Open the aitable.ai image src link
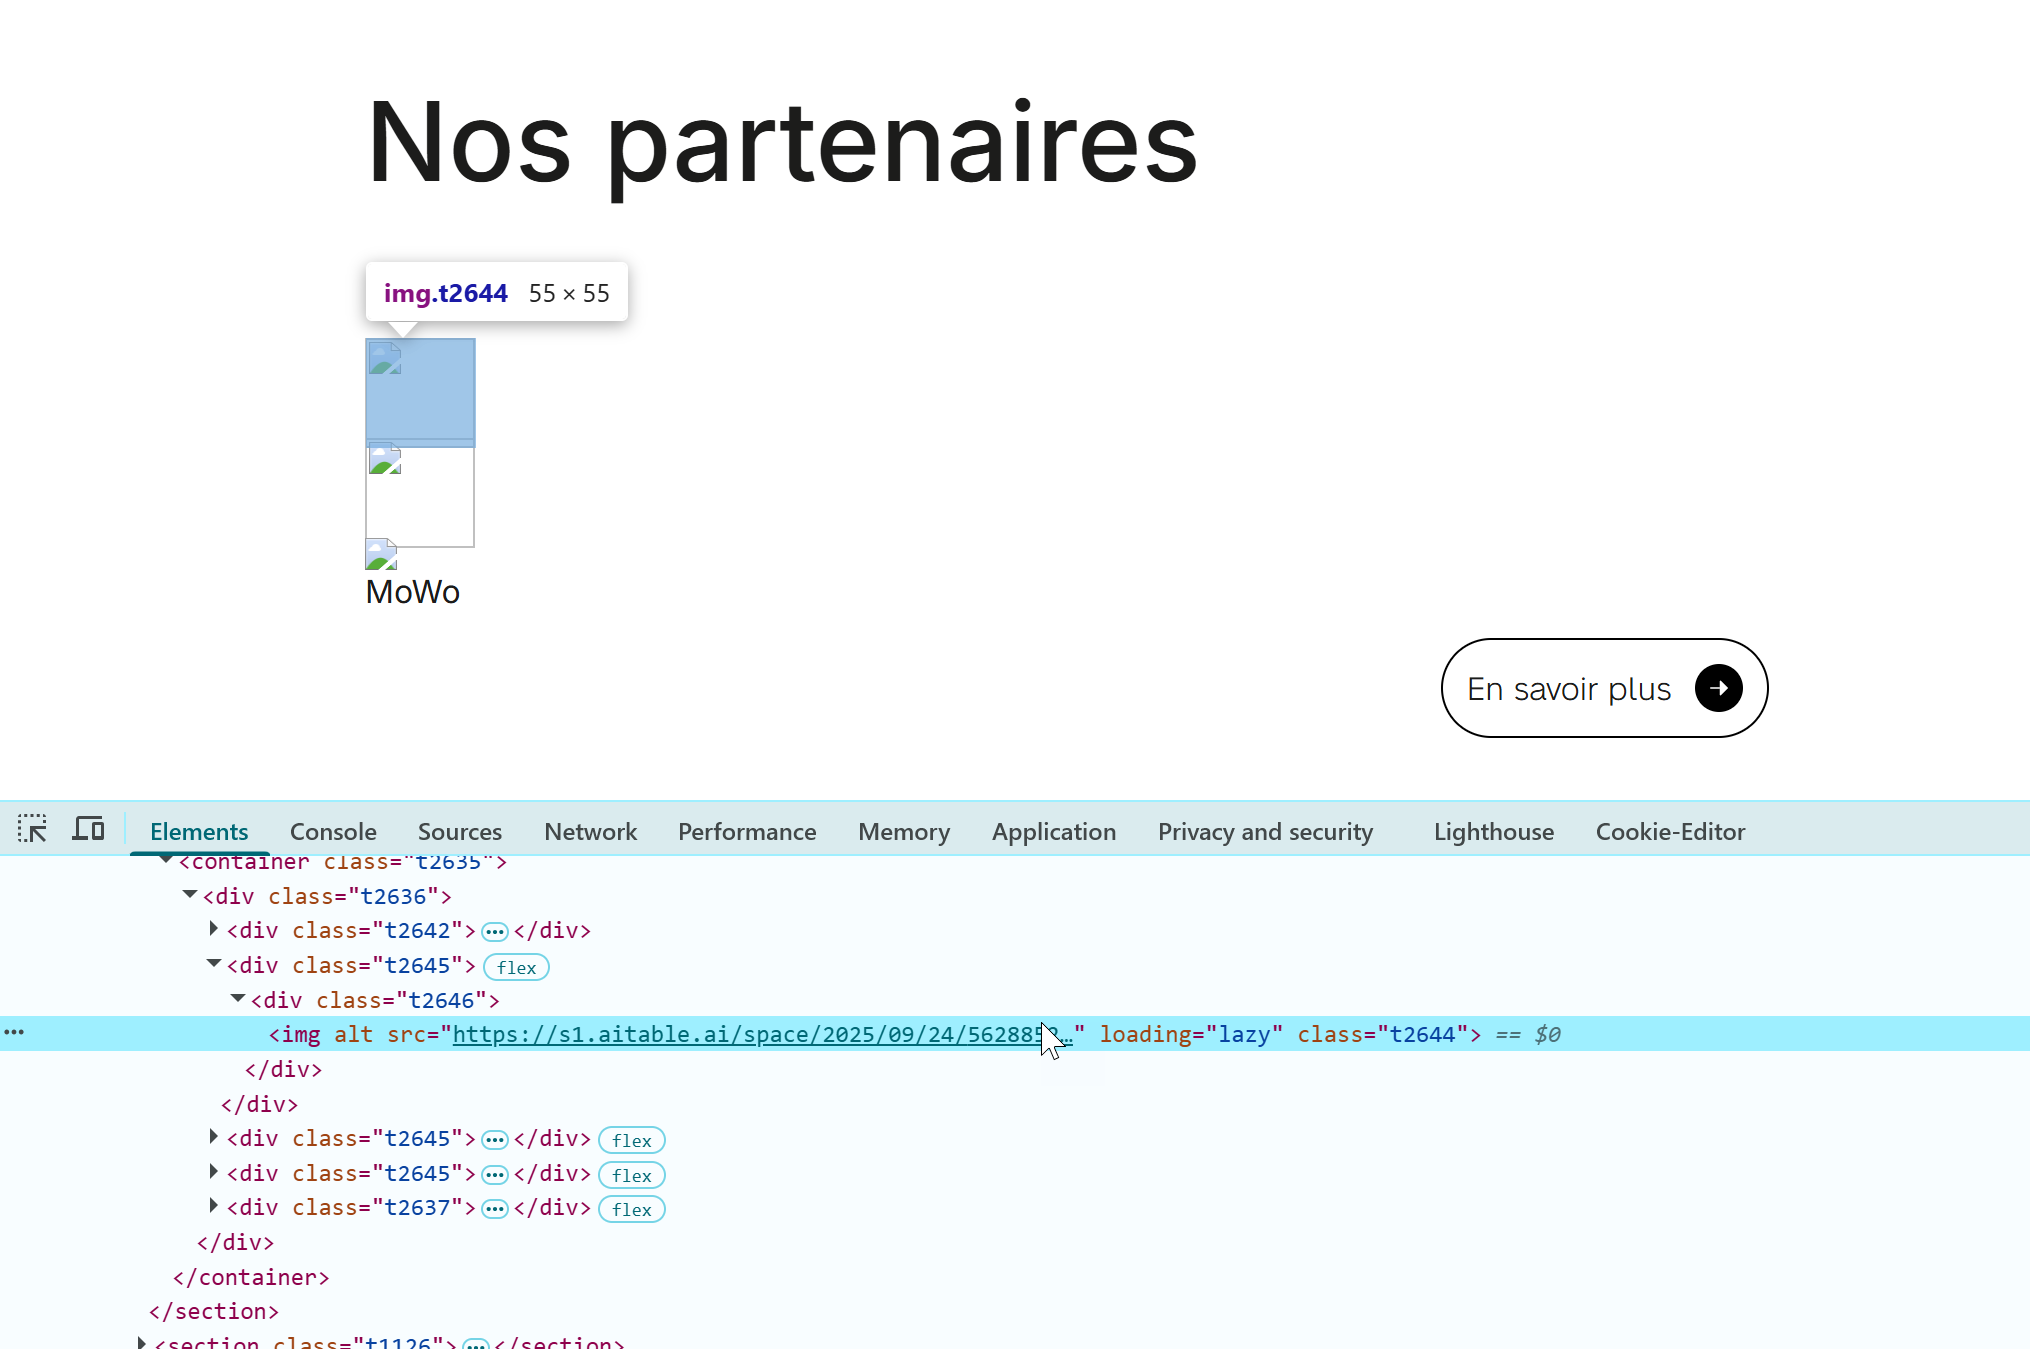Viewport: 2030px width, 1349px height. 745,1034
